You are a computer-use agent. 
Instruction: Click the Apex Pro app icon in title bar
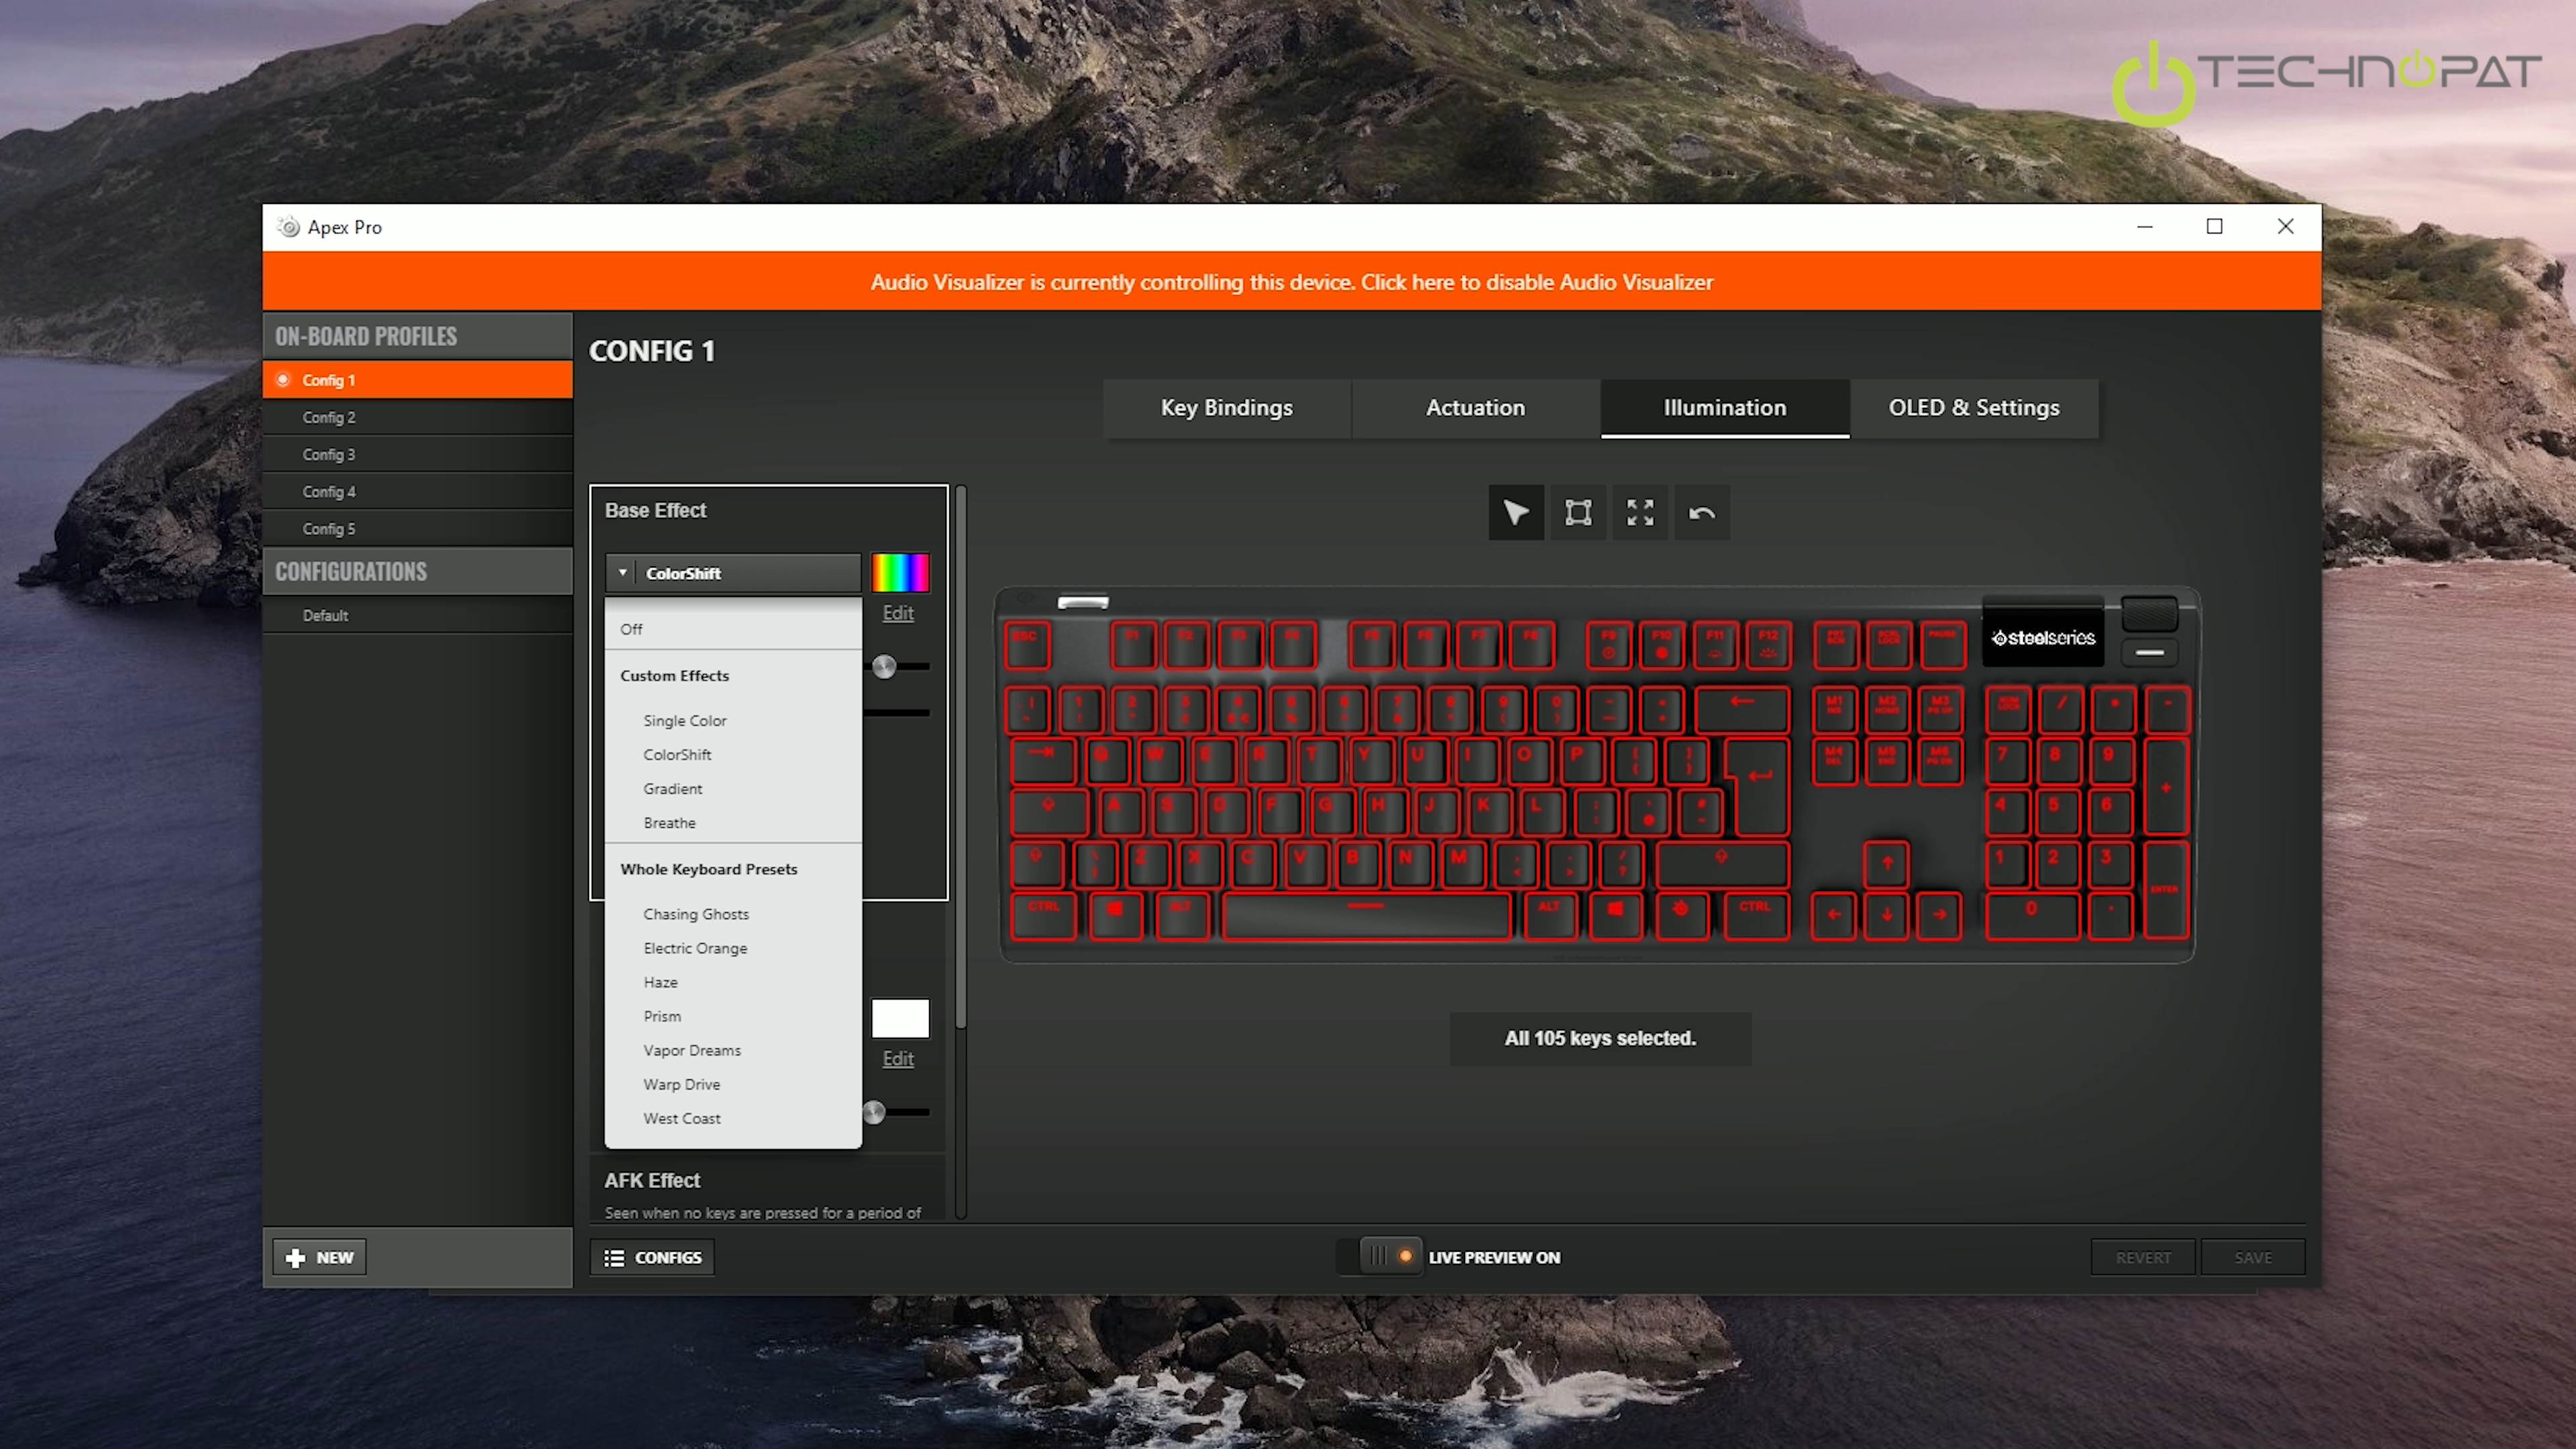[289, 227]
